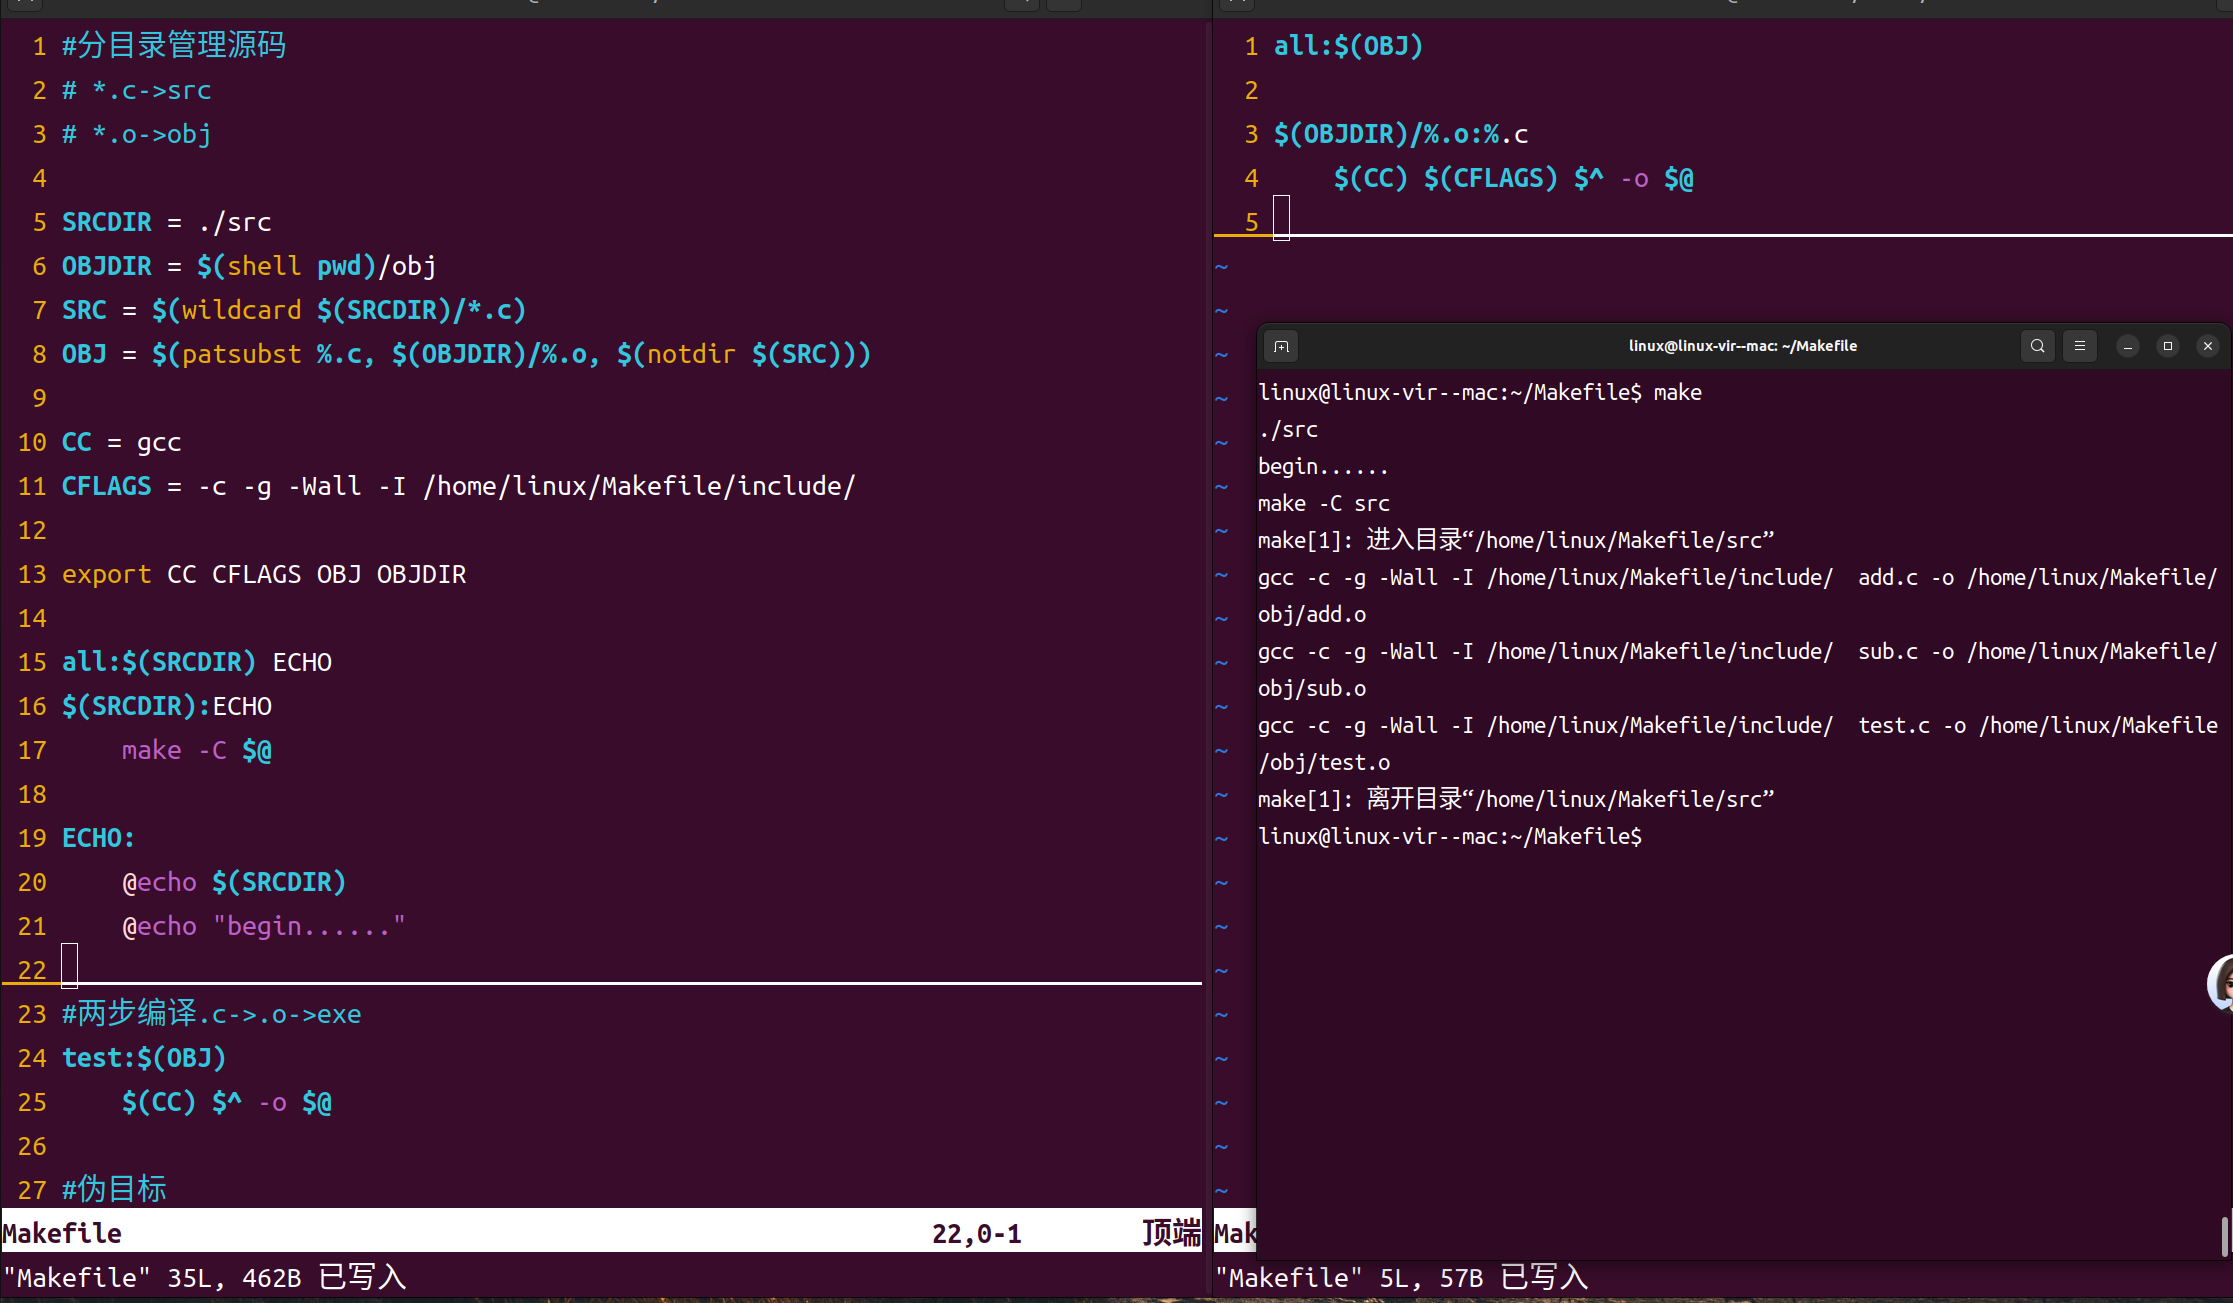Minimize the linux@linux-vir--mac terminal window

pyautogui.click(x=2128, y=346)
